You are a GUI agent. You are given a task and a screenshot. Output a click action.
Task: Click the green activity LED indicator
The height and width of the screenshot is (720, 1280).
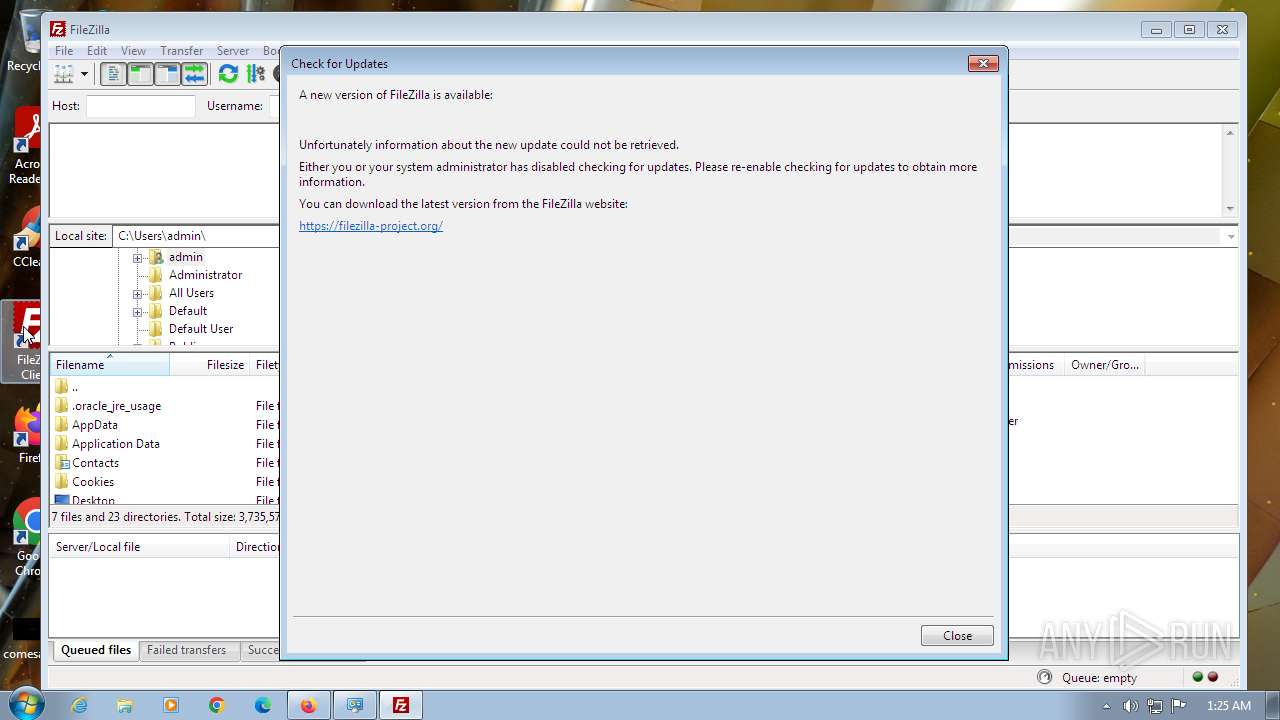tap(1197, 677)
